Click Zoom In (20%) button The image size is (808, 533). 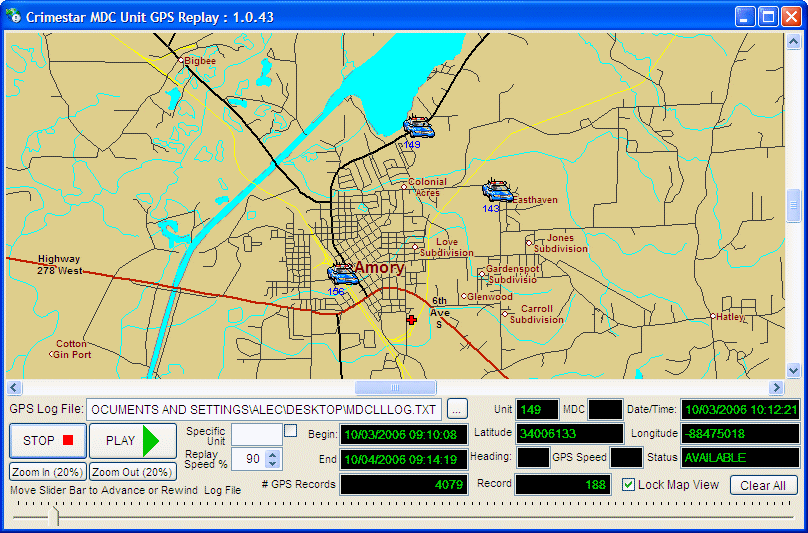(47, 472)
